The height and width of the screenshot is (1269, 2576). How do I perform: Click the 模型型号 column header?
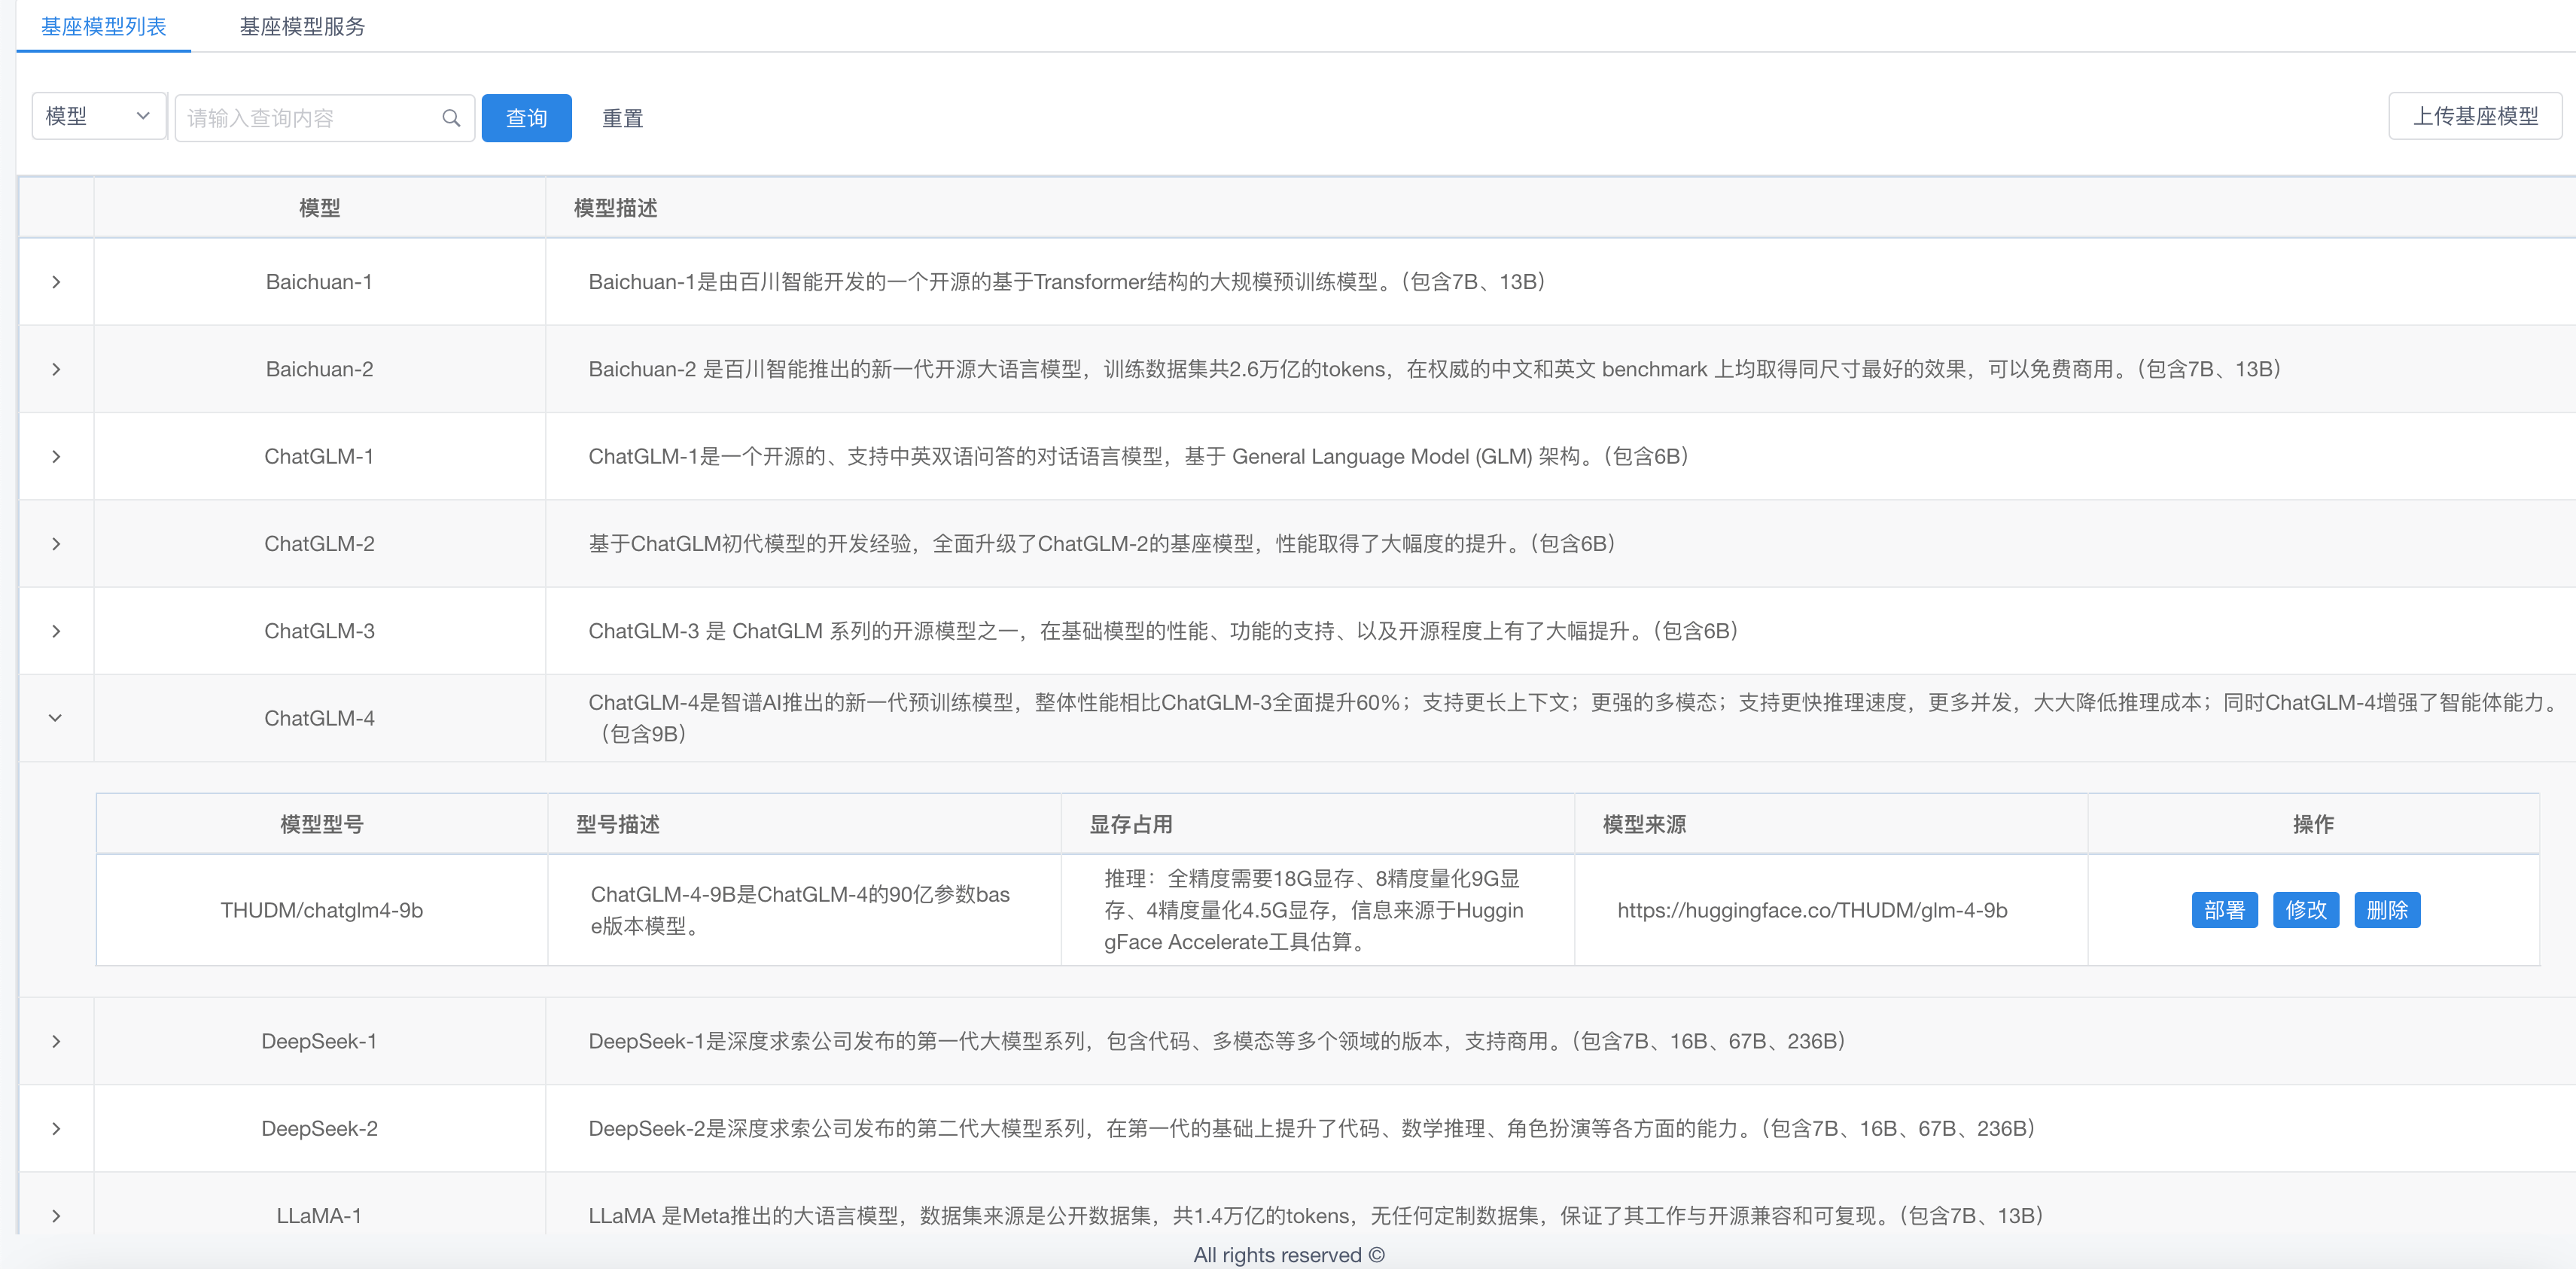pos(321,824)
